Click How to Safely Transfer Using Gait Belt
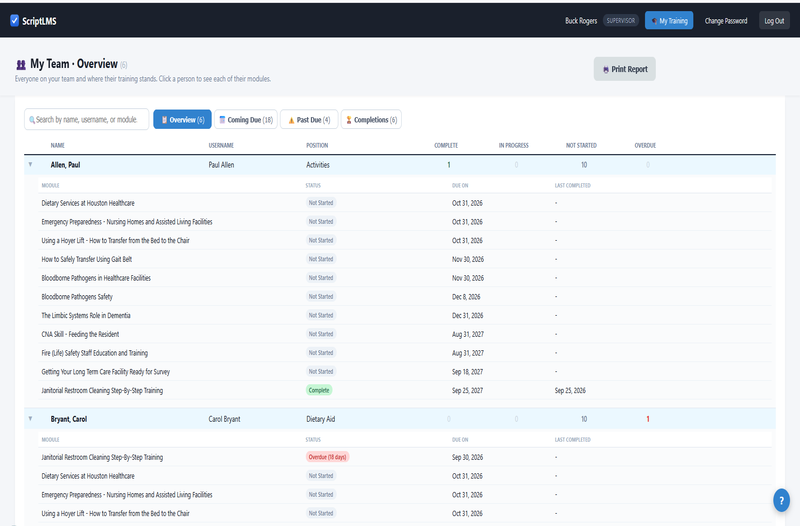 (x=87, y=259)
